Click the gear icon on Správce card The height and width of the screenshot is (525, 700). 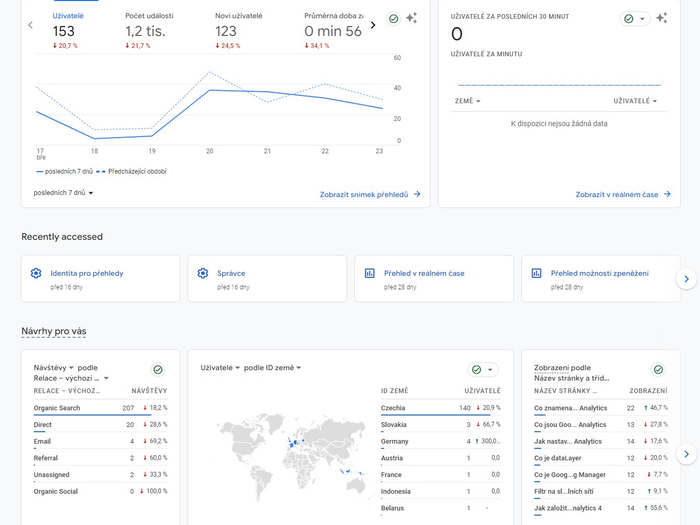pyautogui.click(x=203, y=273)
